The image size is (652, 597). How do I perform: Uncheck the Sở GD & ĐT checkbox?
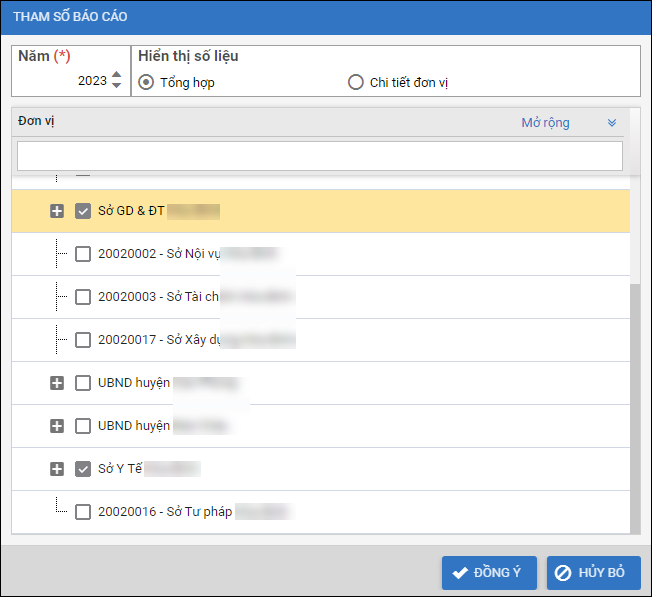pos(83,211)
